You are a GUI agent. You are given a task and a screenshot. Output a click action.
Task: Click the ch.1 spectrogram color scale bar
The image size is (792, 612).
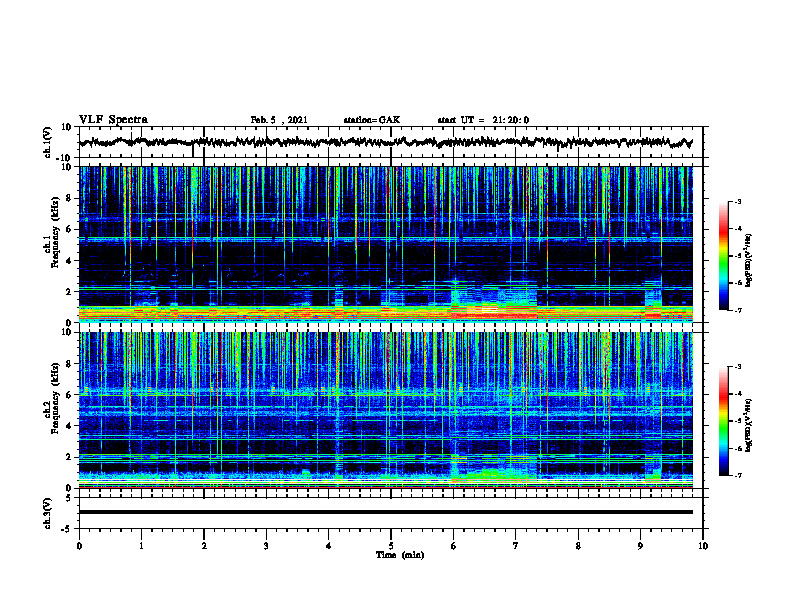point(723,256)
